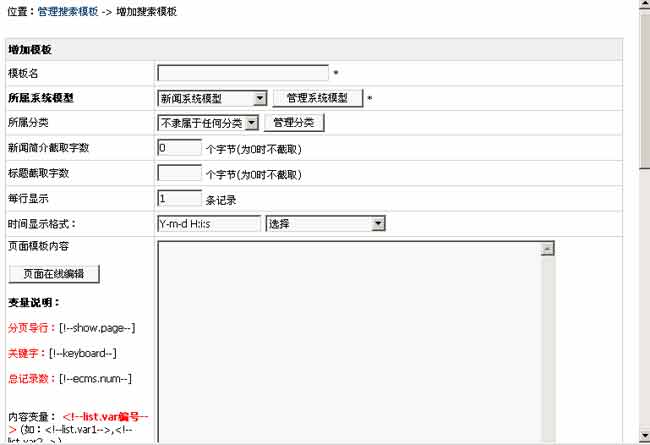Click the 管理分类 button
Image resolution: width=650 pixels, height=445 pixels.
pos(294,123)
